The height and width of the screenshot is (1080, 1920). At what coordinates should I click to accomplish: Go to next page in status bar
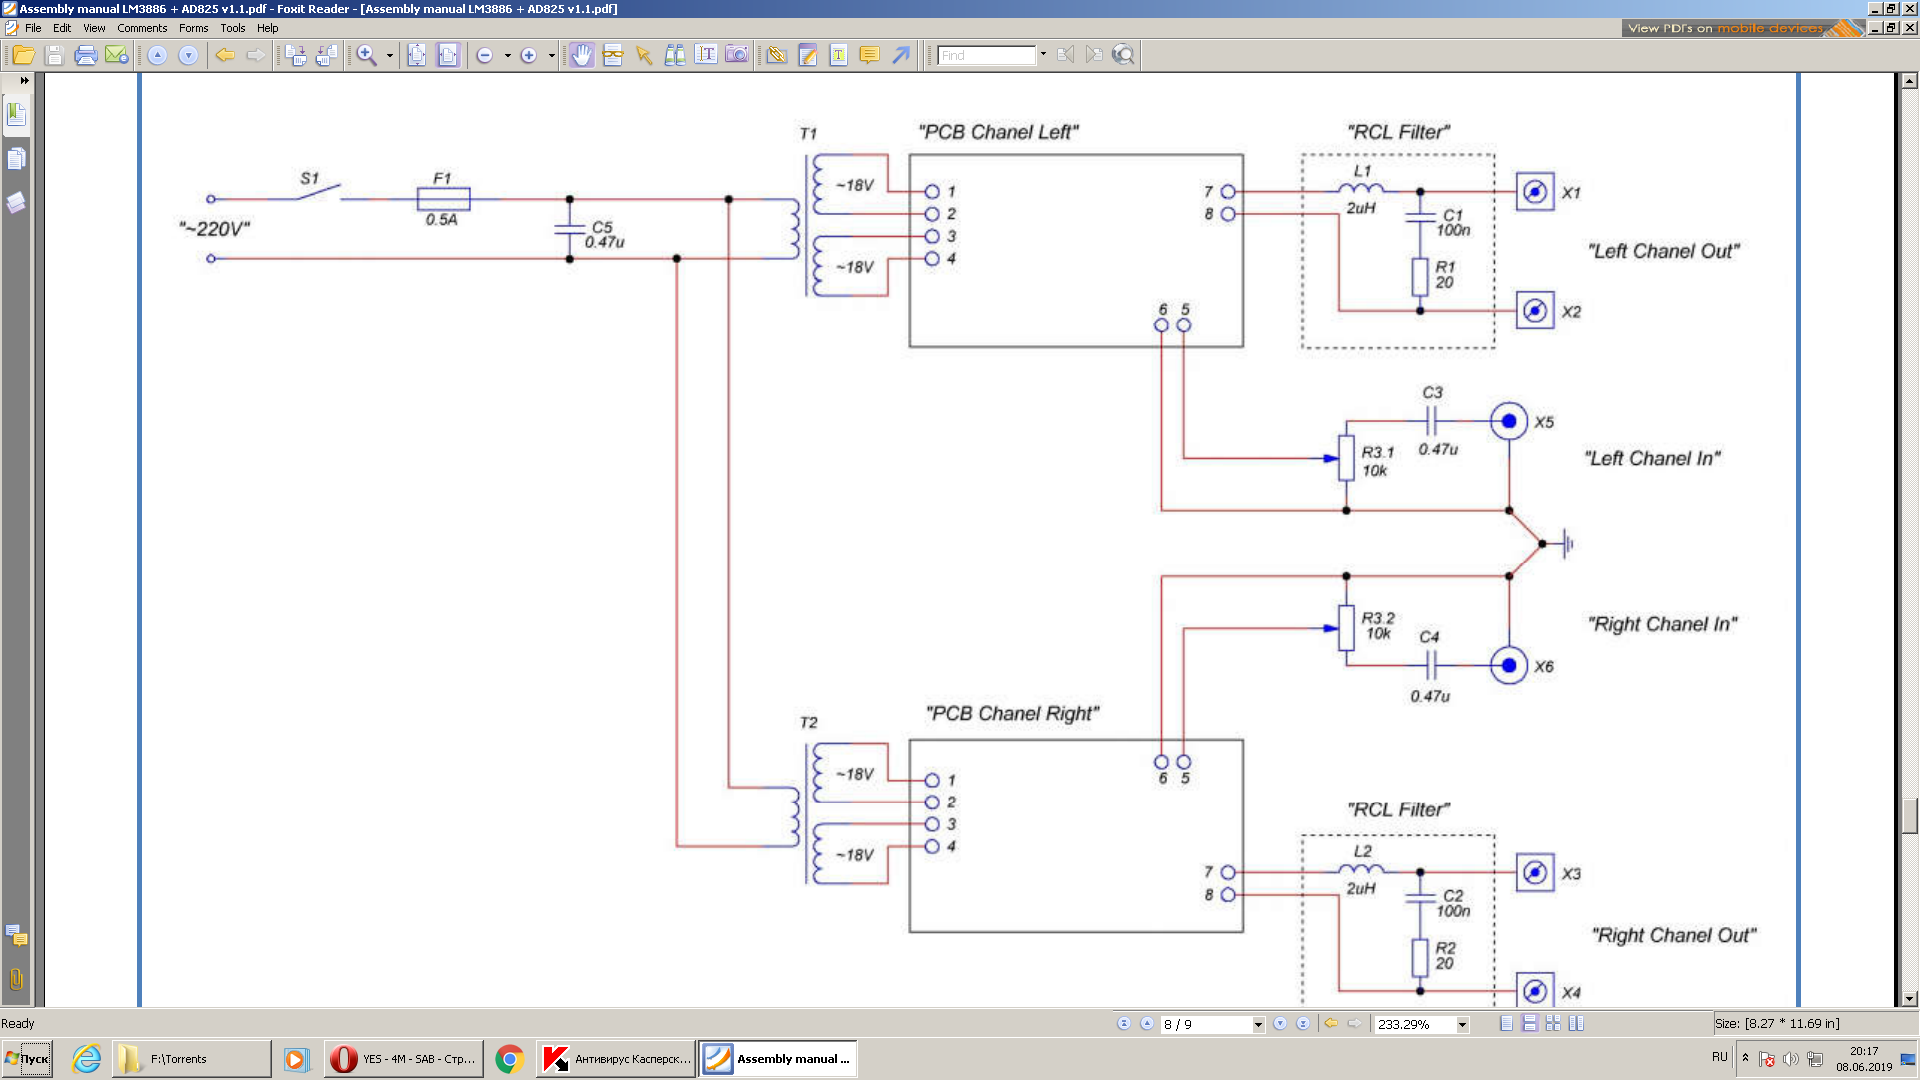[1280, 1023]
